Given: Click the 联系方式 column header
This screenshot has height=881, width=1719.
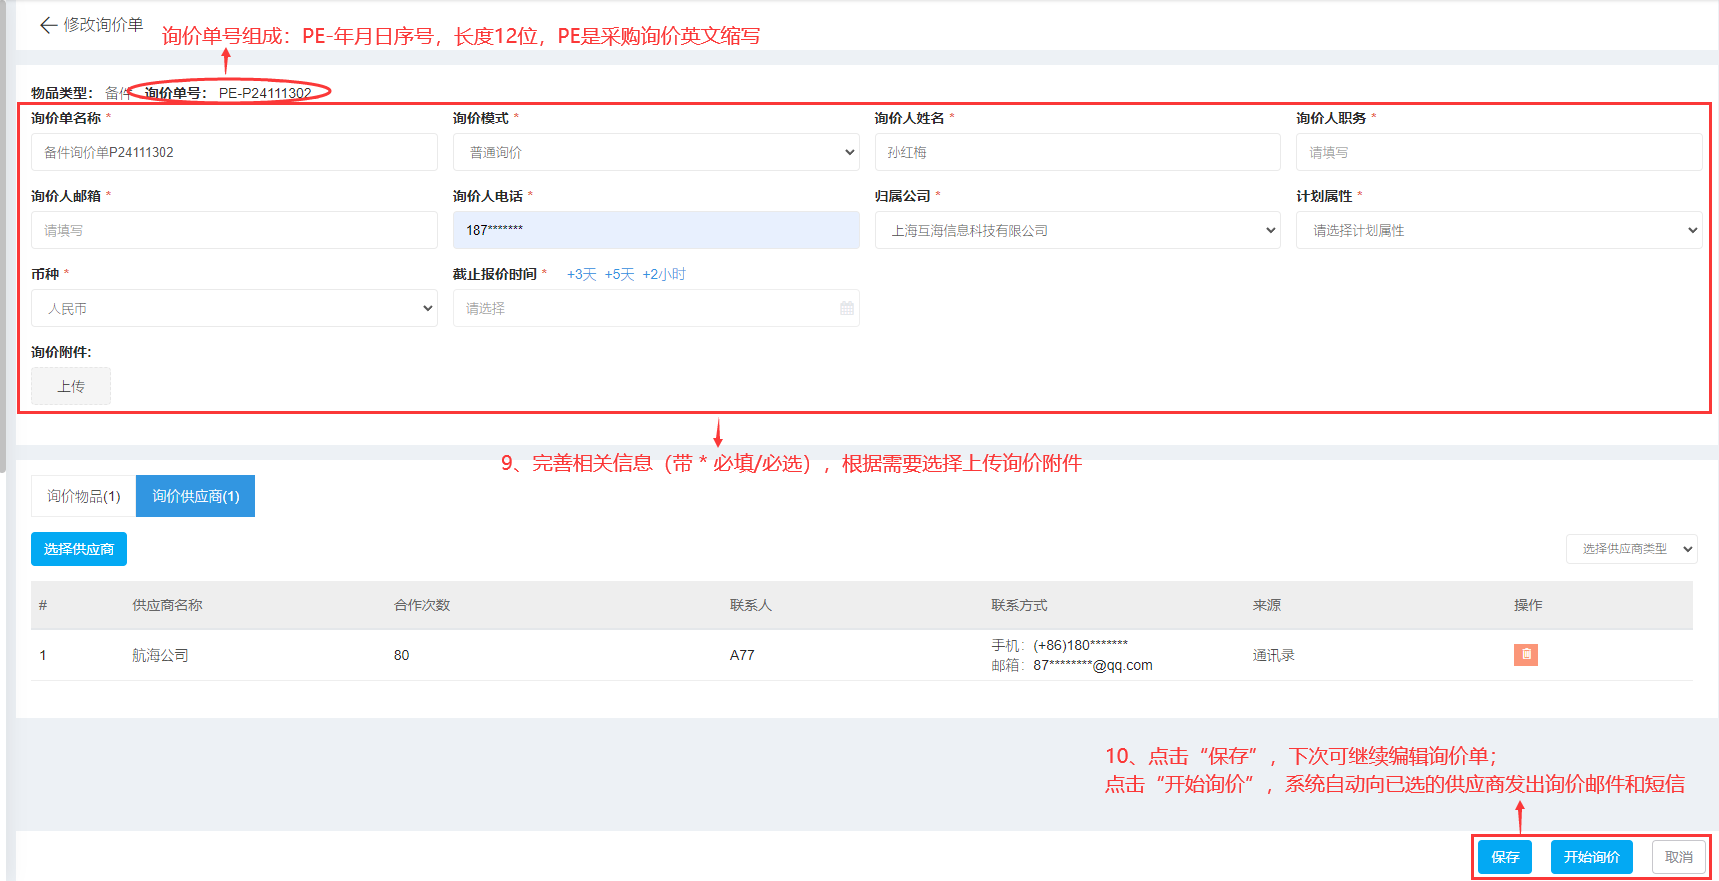Looking at the screenshot, I should [x=1019, y=605].
